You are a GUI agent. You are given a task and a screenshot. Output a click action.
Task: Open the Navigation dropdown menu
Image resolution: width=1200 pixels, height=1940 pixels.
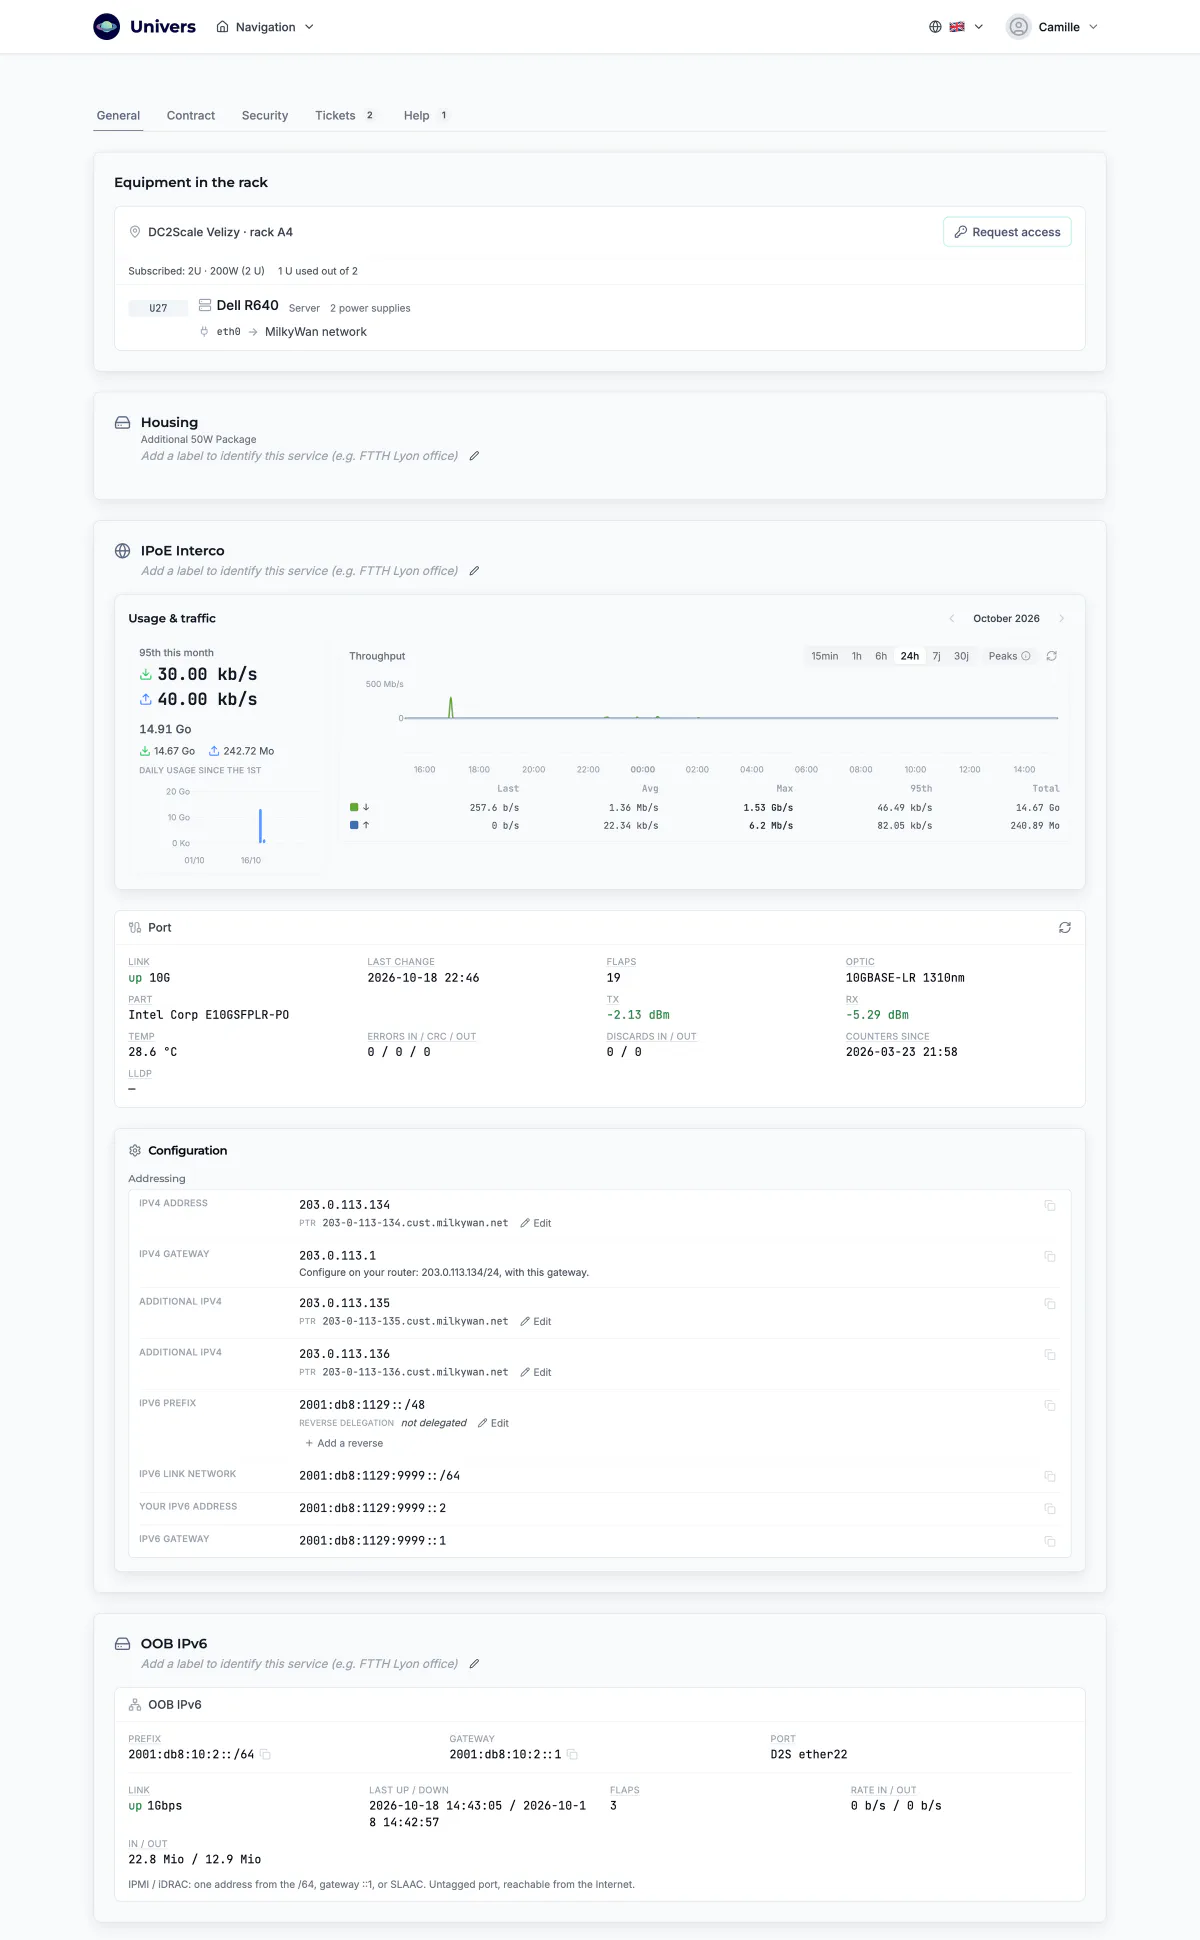pyautogui.click(x=265, y=27)
